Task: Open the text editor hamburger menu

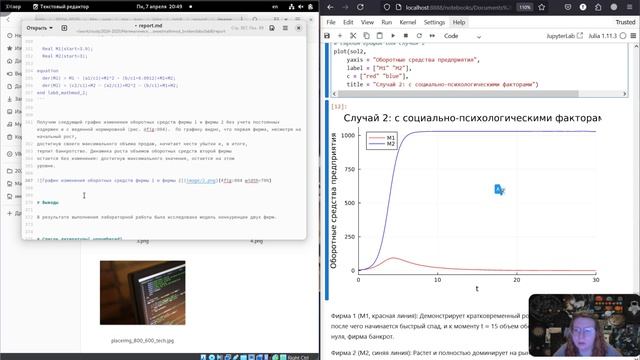Action: tap(285, 28)
